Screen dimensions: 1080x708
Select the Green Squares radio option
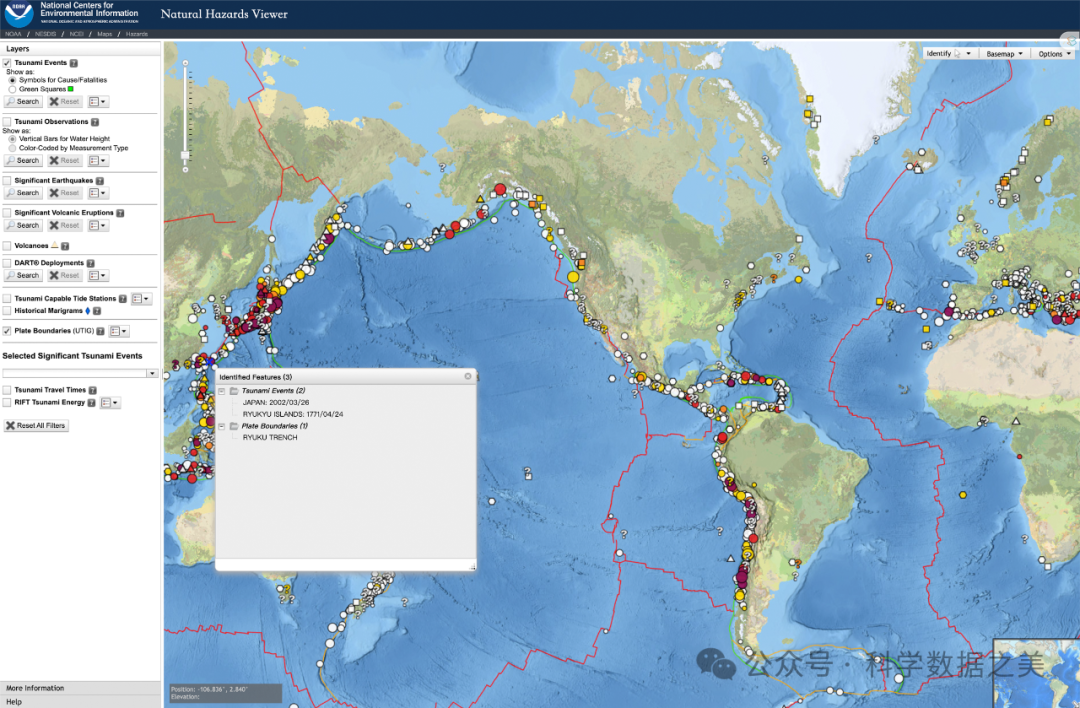12,89
